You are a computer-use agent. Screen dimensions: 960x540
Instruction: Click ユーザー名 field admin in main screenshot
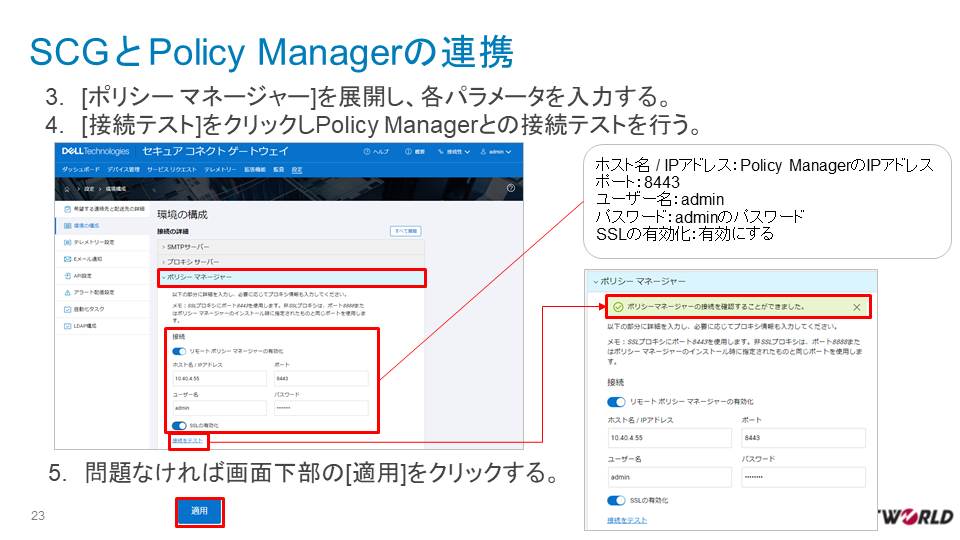(x=219, y=408)
